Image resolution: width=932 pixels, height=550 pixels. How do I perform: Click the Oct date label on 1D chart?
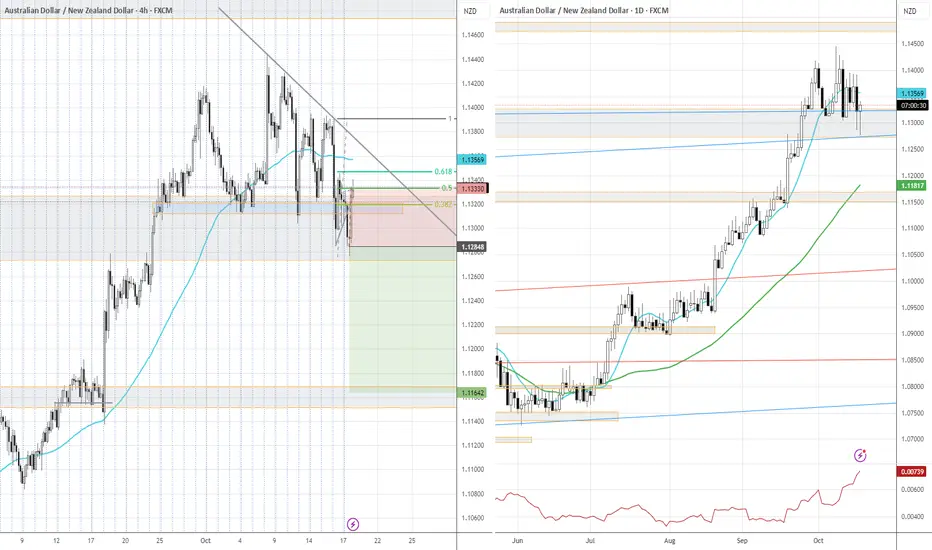pos(818,540)
